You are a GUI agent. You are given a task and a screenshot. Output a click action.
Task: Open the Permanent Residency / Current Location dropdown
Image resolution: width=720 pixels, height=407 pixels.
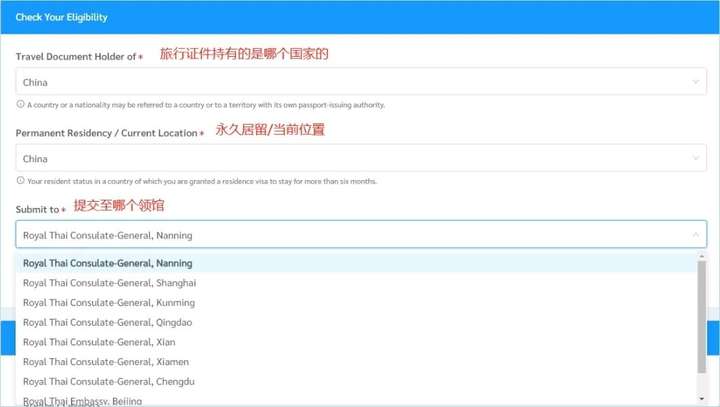pos(361,158)
